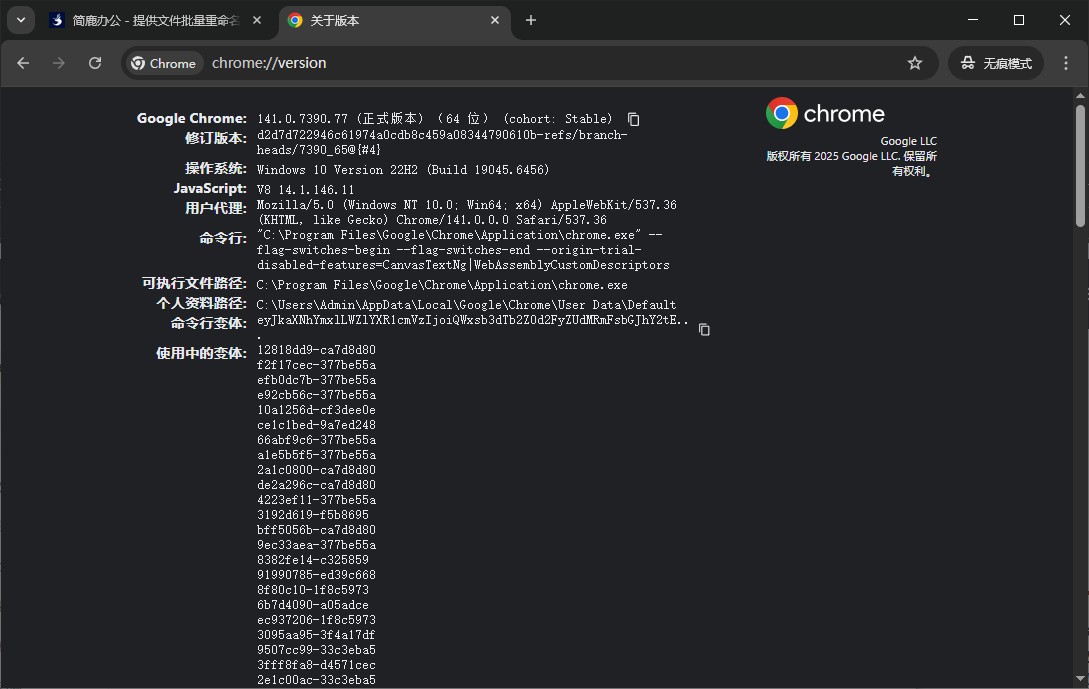Click the Chrome chip in the address bar
This screenshot has width=1089, height=689.
point(163,62)
